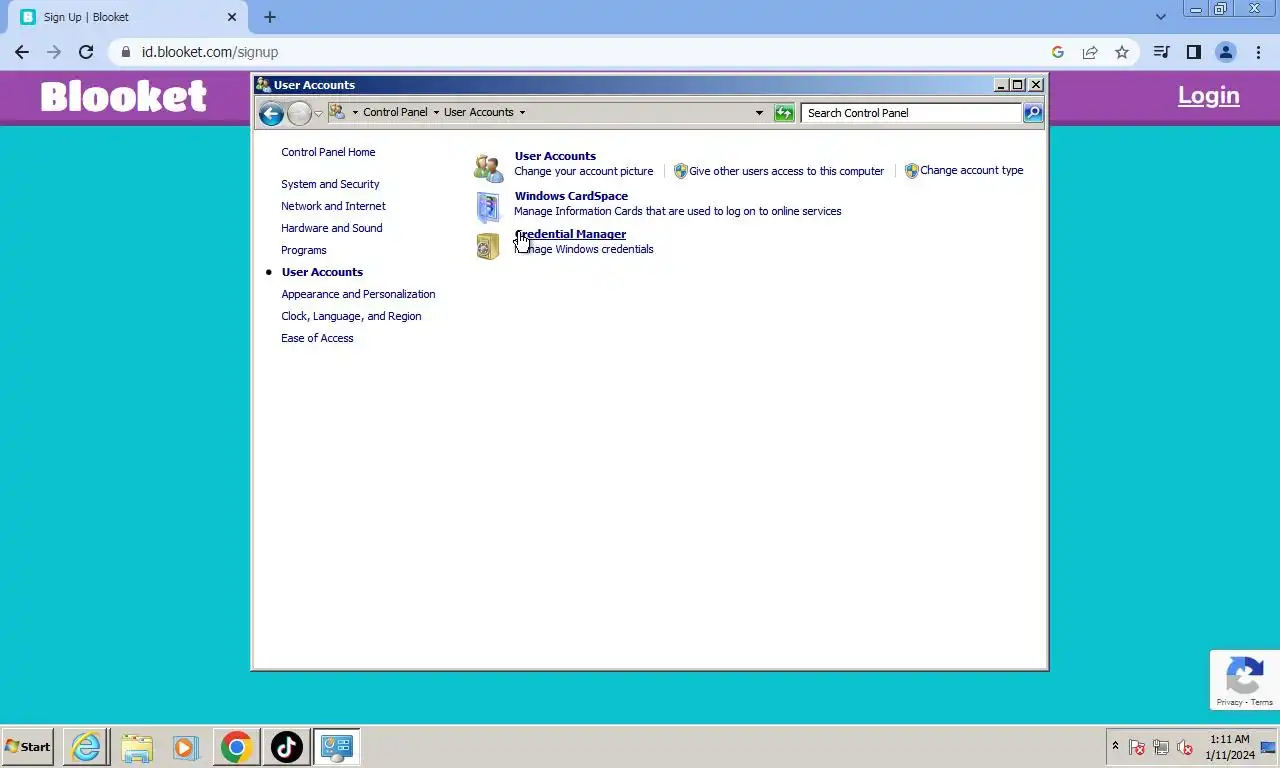Expand the dropdown arrow after User Accounts breadcrumb
Screen dimensions: 1280x768
point(522,112)
